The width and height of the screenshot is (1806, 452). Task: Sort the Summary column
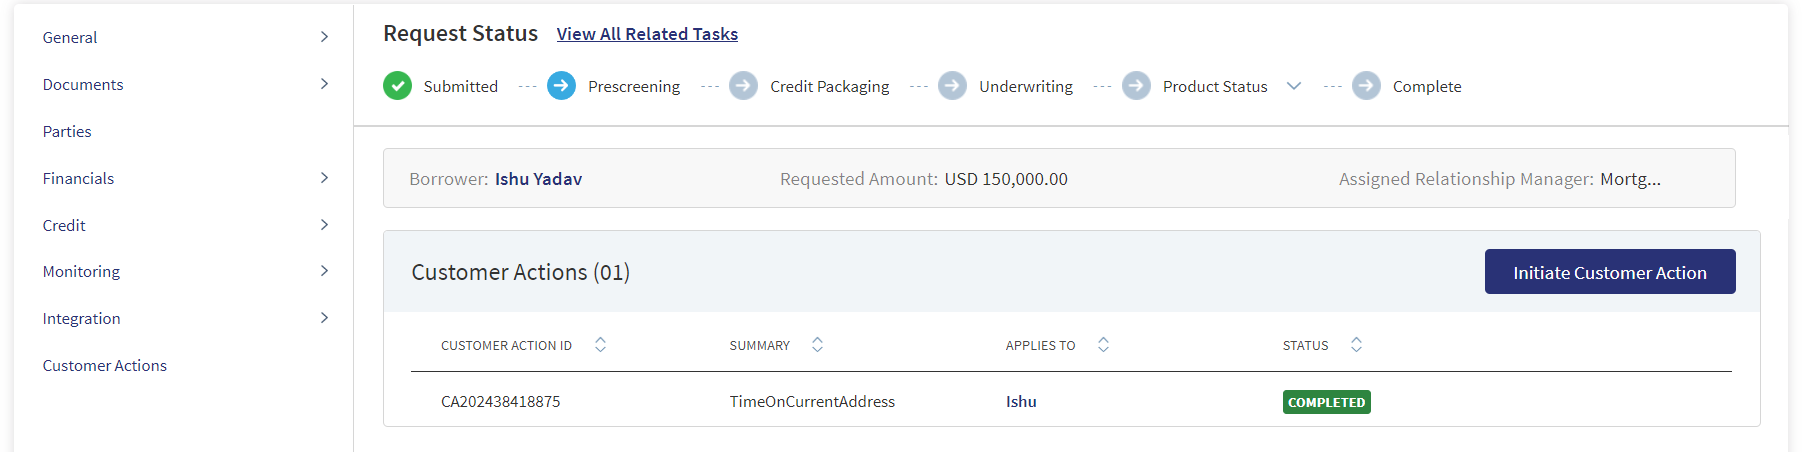point(817,345)
